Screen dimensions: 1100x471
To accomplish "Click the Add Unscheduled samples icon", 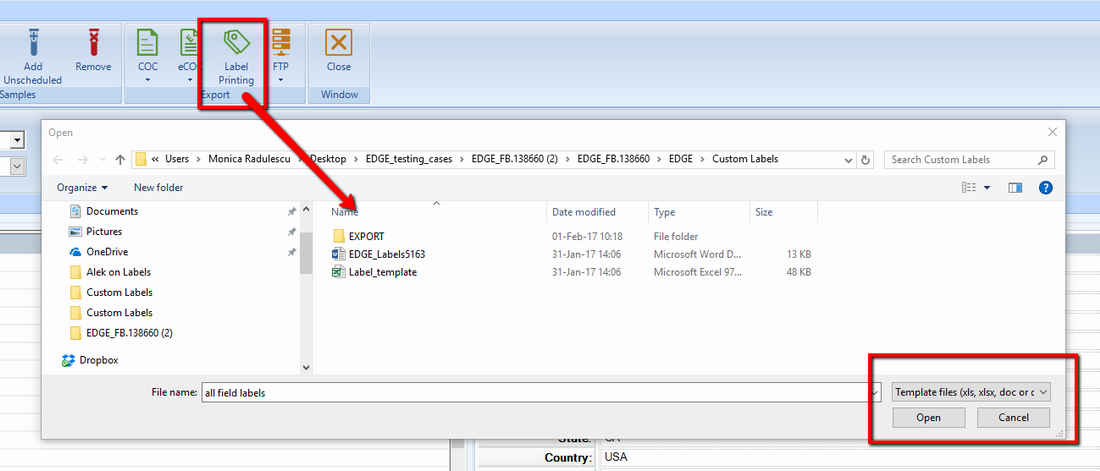I will [32, 43].
